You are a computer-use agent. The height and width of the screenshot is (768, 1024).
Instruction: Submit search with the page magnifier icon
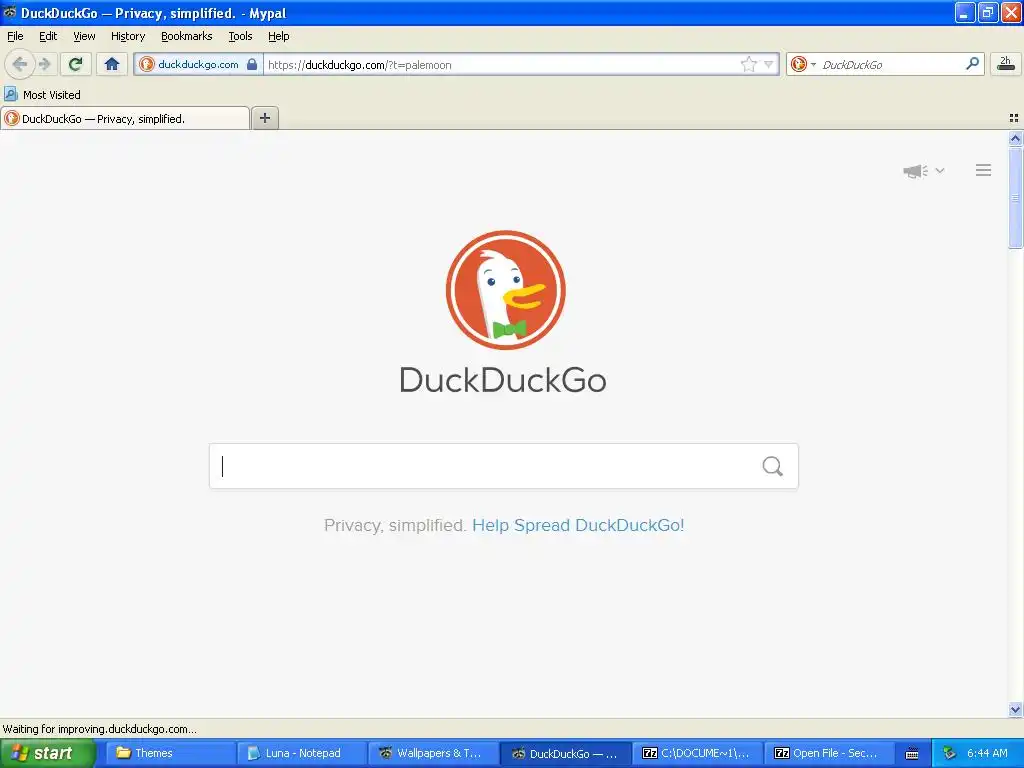pyautogui.click(x=772, y=466)
